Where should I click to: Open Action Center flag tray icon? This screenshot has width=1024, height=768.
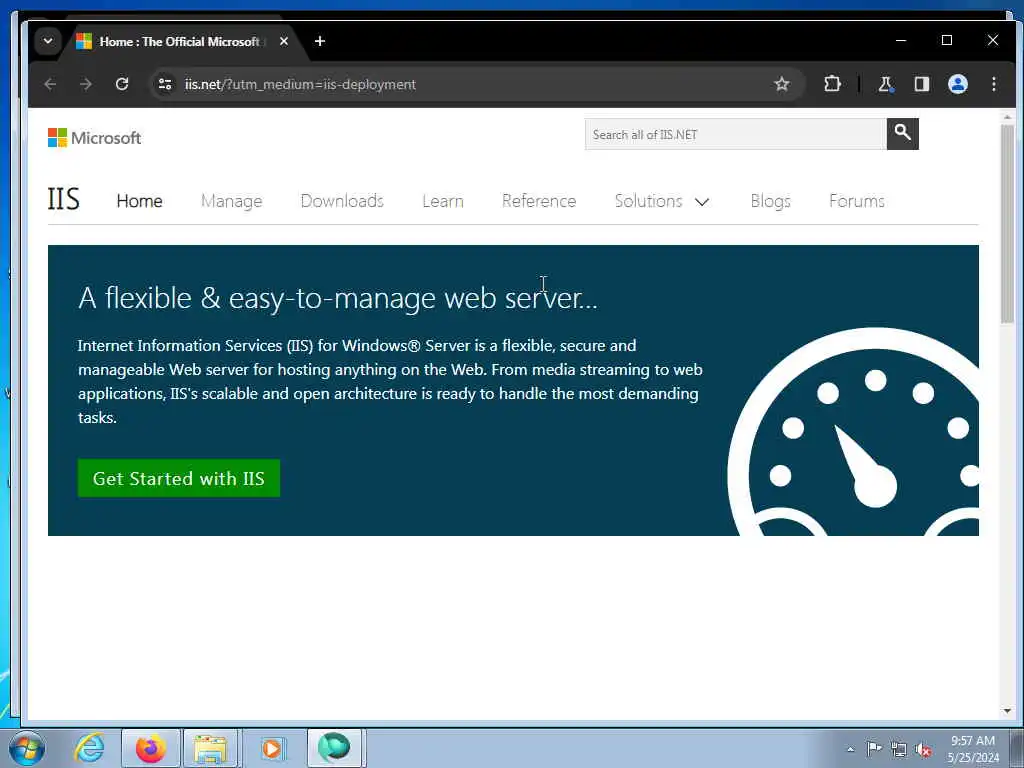[874, 749]
